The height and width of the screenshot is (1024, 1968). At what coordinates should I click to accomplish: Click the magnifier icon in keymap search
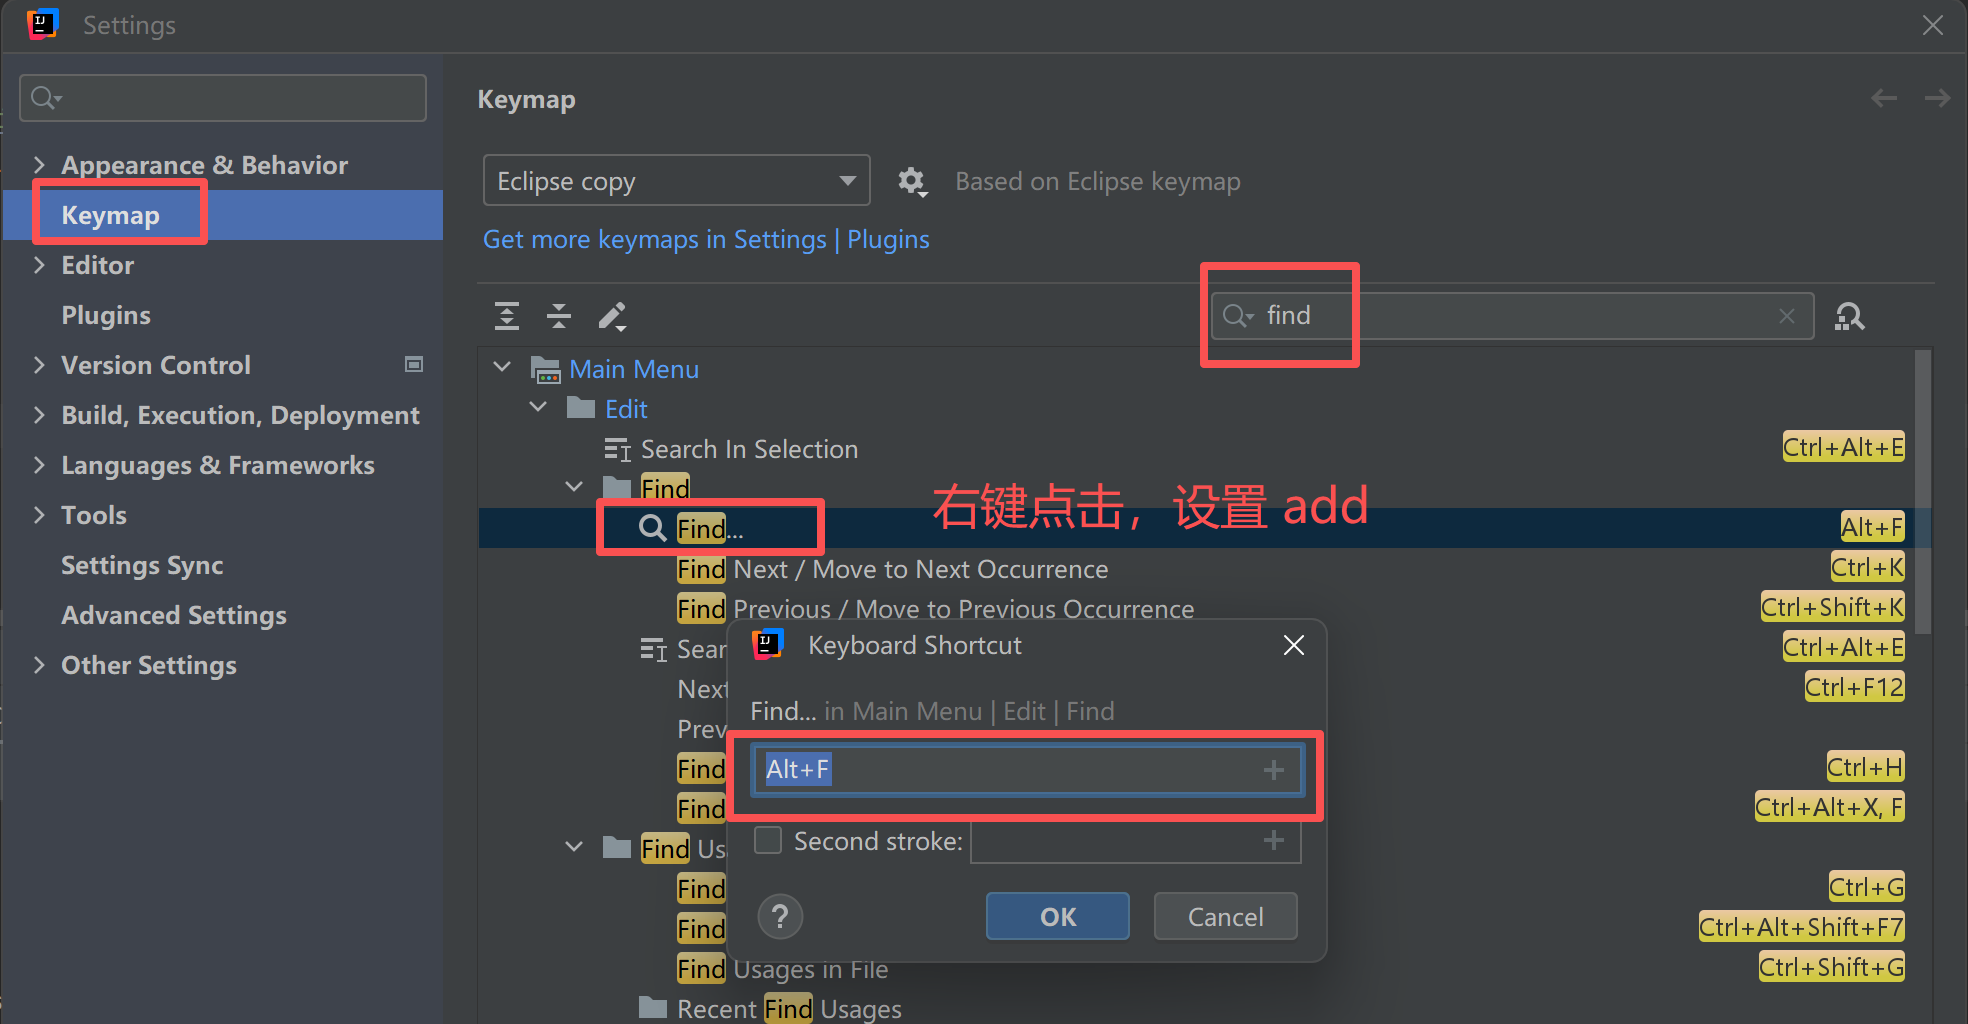tap(1238, 316)
